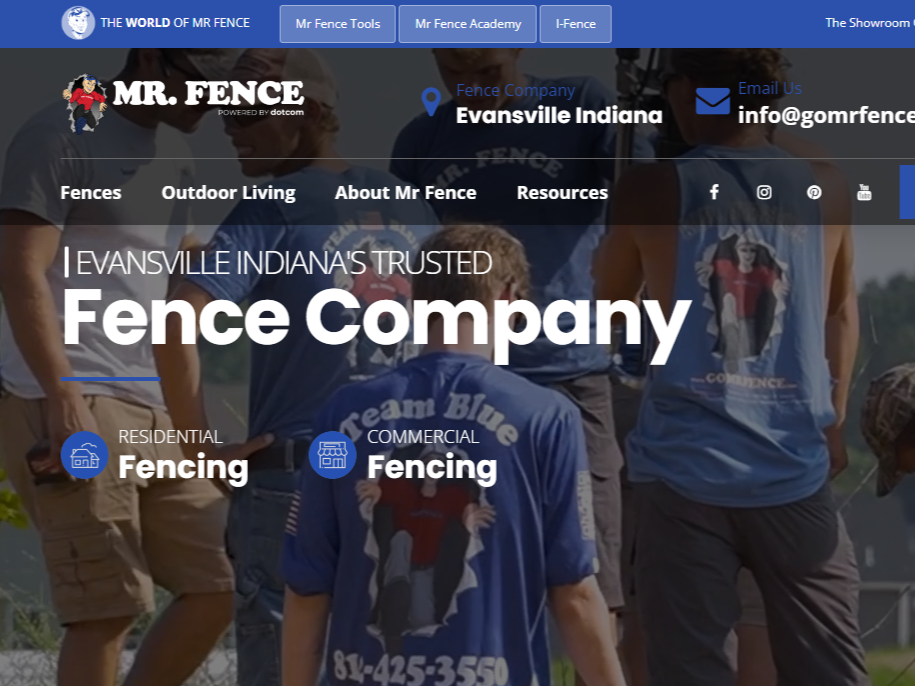This screenshot has height=686, width=915.
Task: Open the Commercial Fencing link
Action: coord(432,456)
